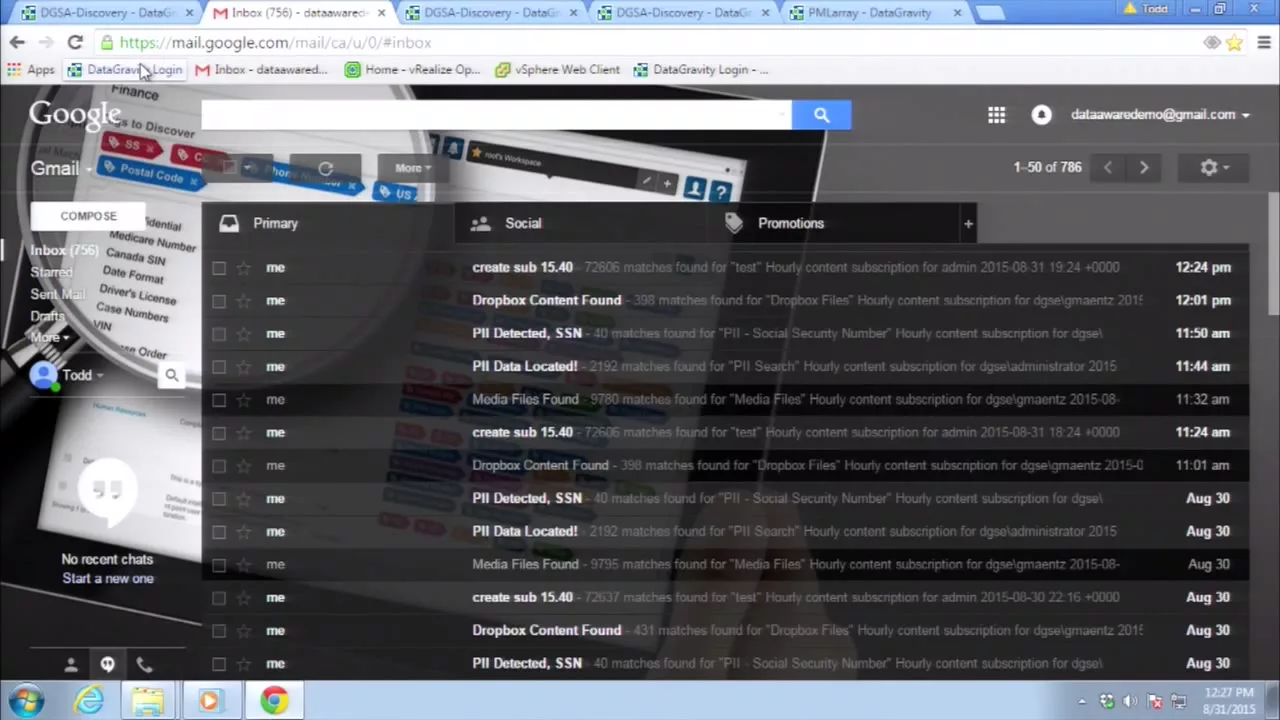Open Inbox (756) folder
The width and height of the screenshot is (1280, 720).
pyautogui.click(x=64, y=251)
